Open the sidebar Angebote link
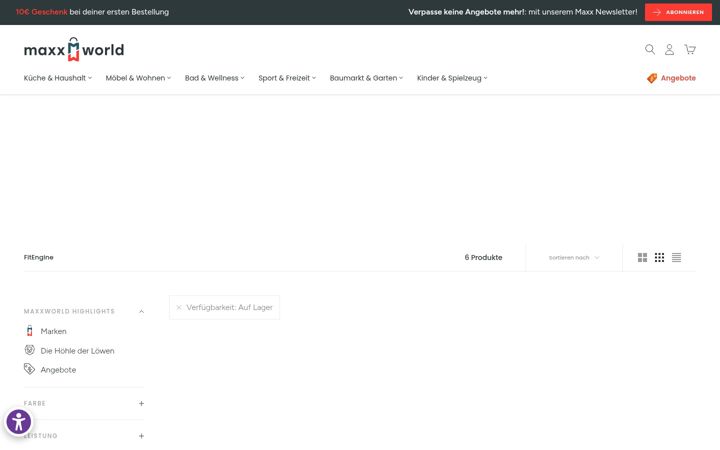The height and width of the screenshot is (450, 720). pos(58,370)
